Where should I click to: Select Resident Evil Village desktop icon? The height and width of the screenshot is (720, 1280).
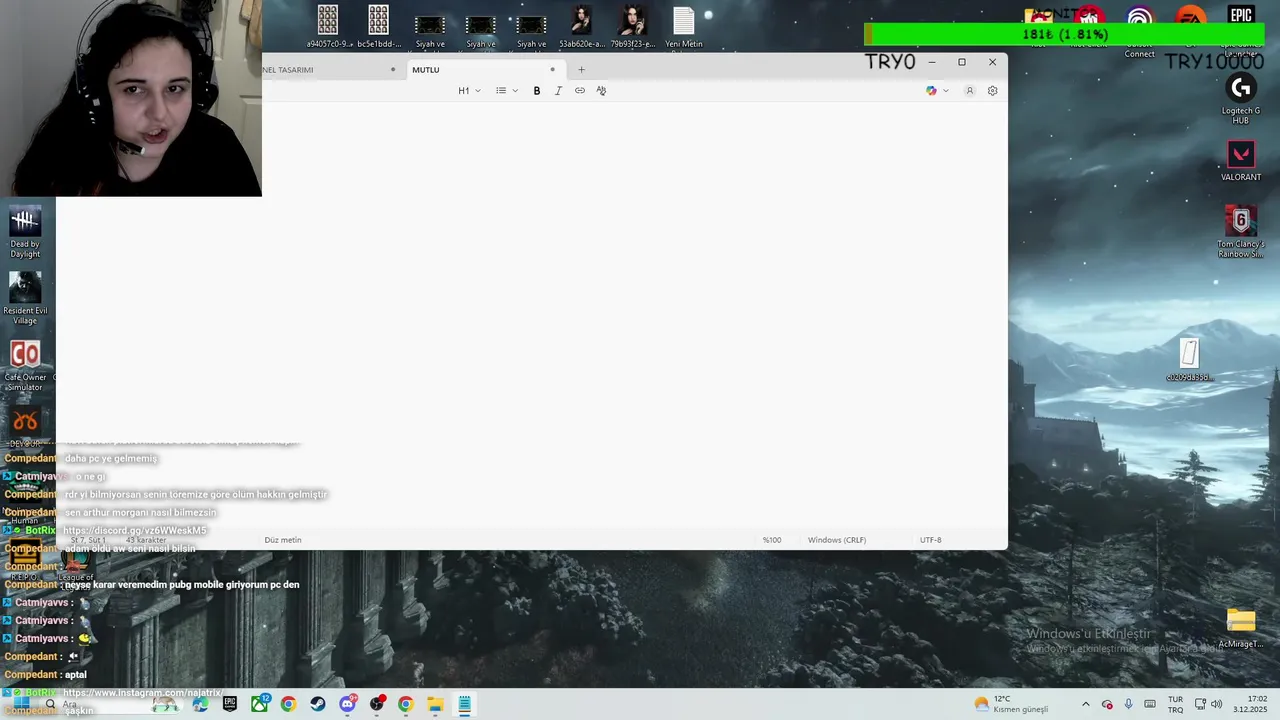click(25, 298)
